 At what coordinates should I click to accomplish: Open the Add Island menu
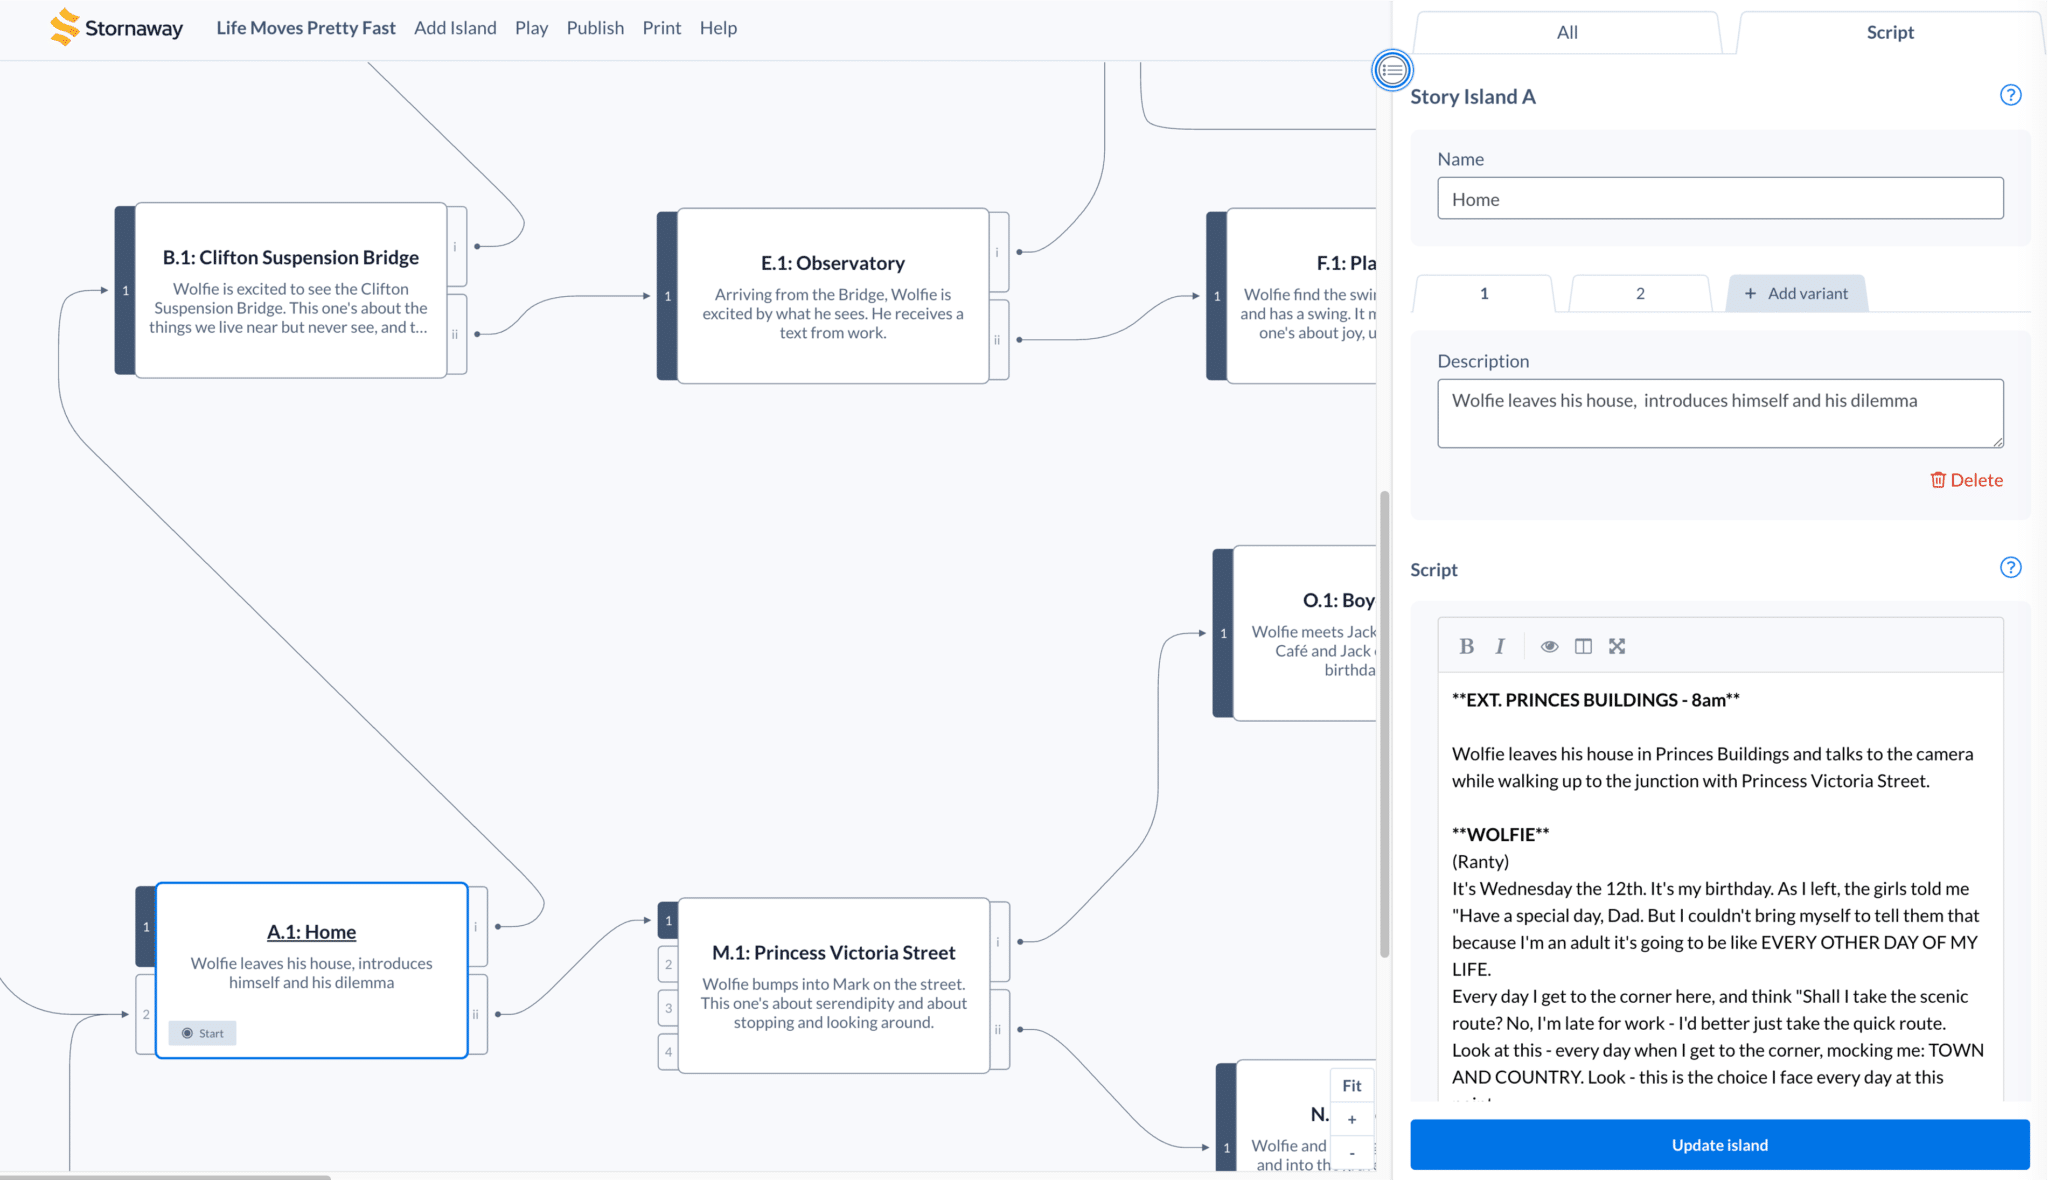coord(455,28)
